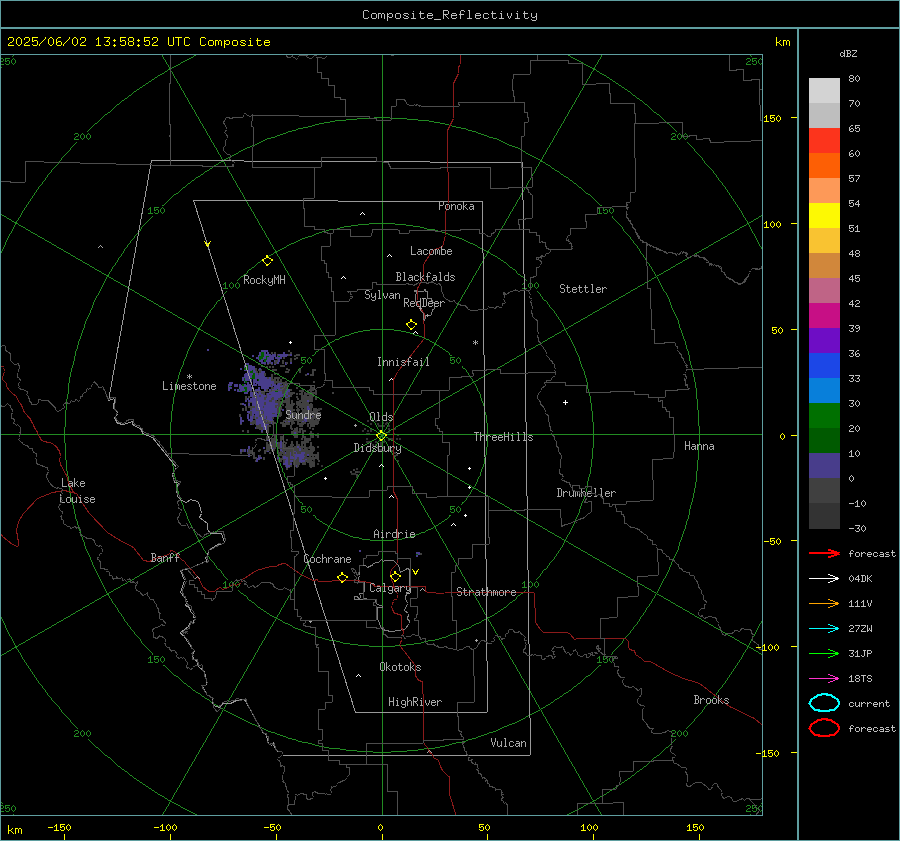Click the Lake Louise label

click(x=77, y=491)
